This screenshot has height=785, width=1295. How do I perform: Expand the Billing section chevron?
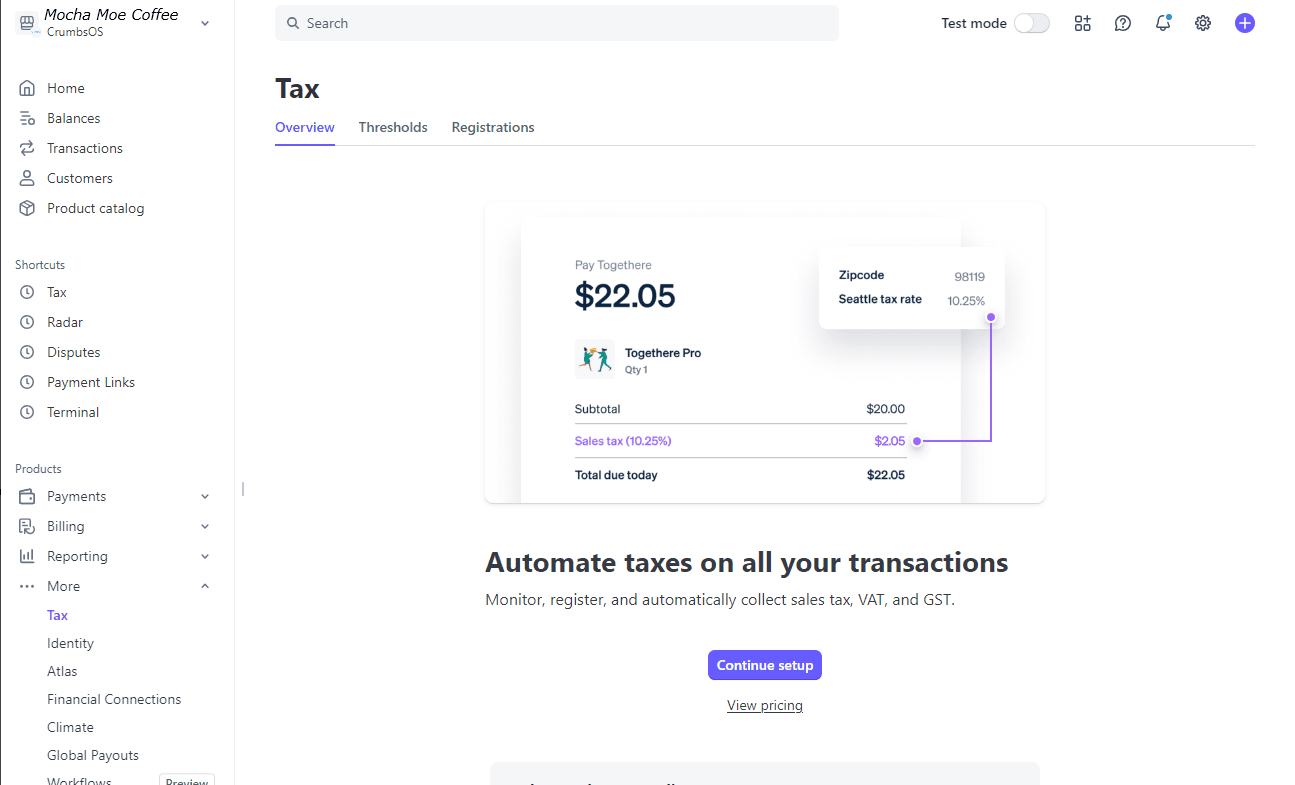tap(205, 526)
